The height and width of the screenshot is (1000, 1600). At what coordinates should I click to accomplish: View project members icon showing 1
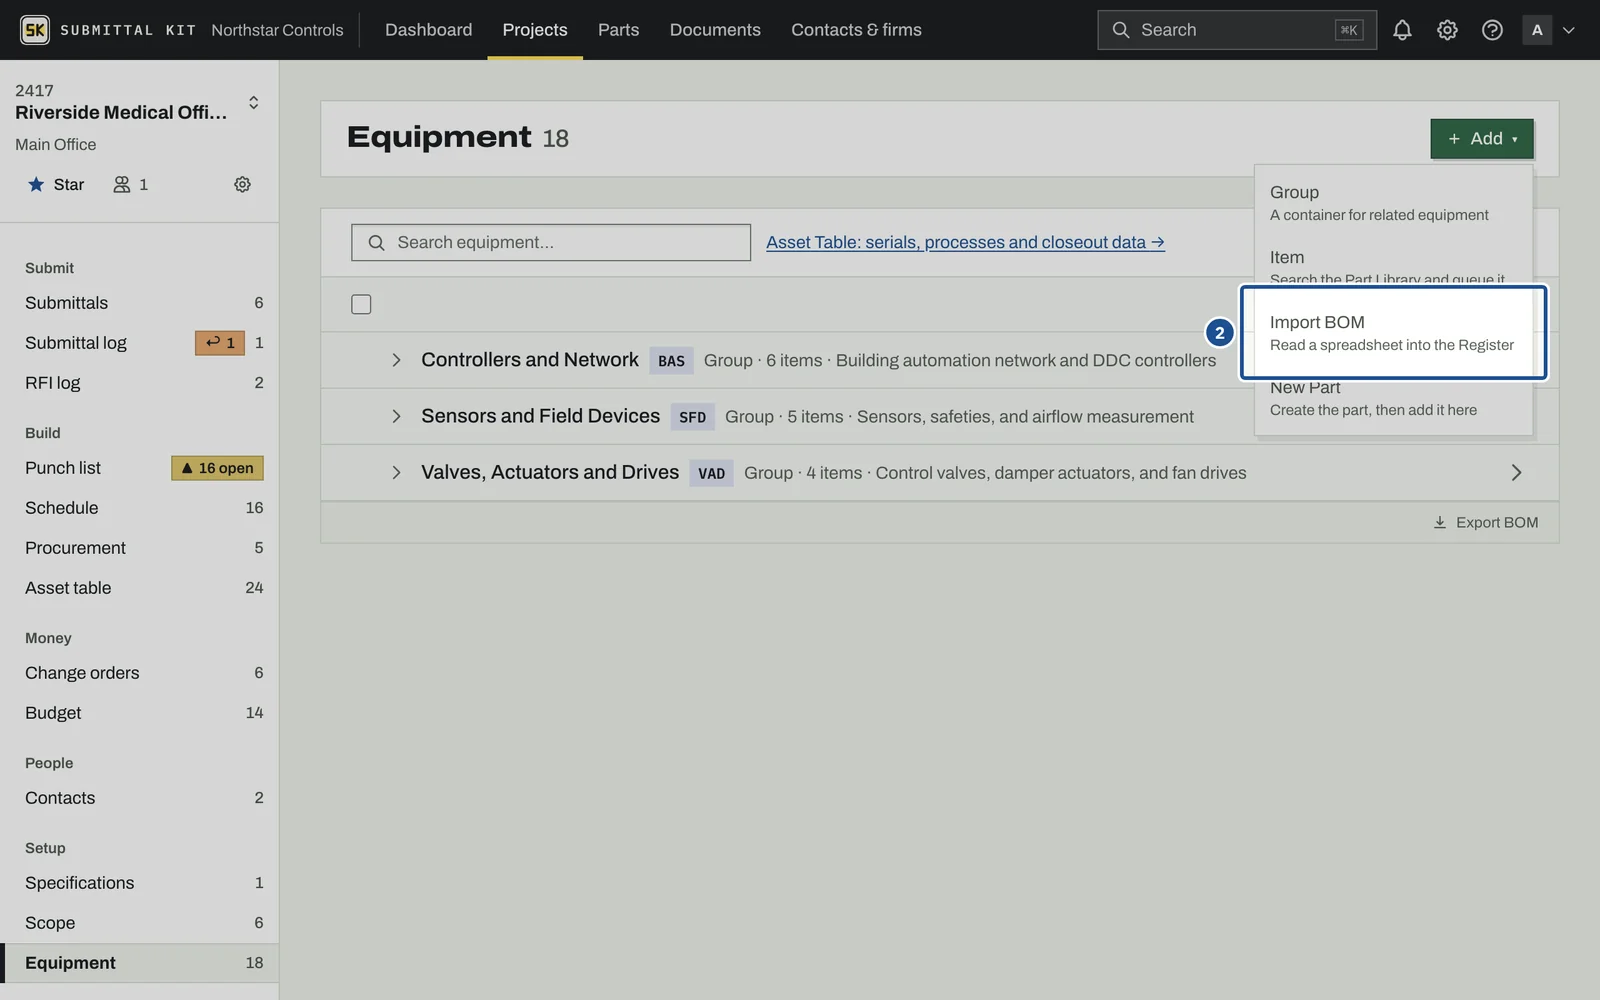click(130, 184)
